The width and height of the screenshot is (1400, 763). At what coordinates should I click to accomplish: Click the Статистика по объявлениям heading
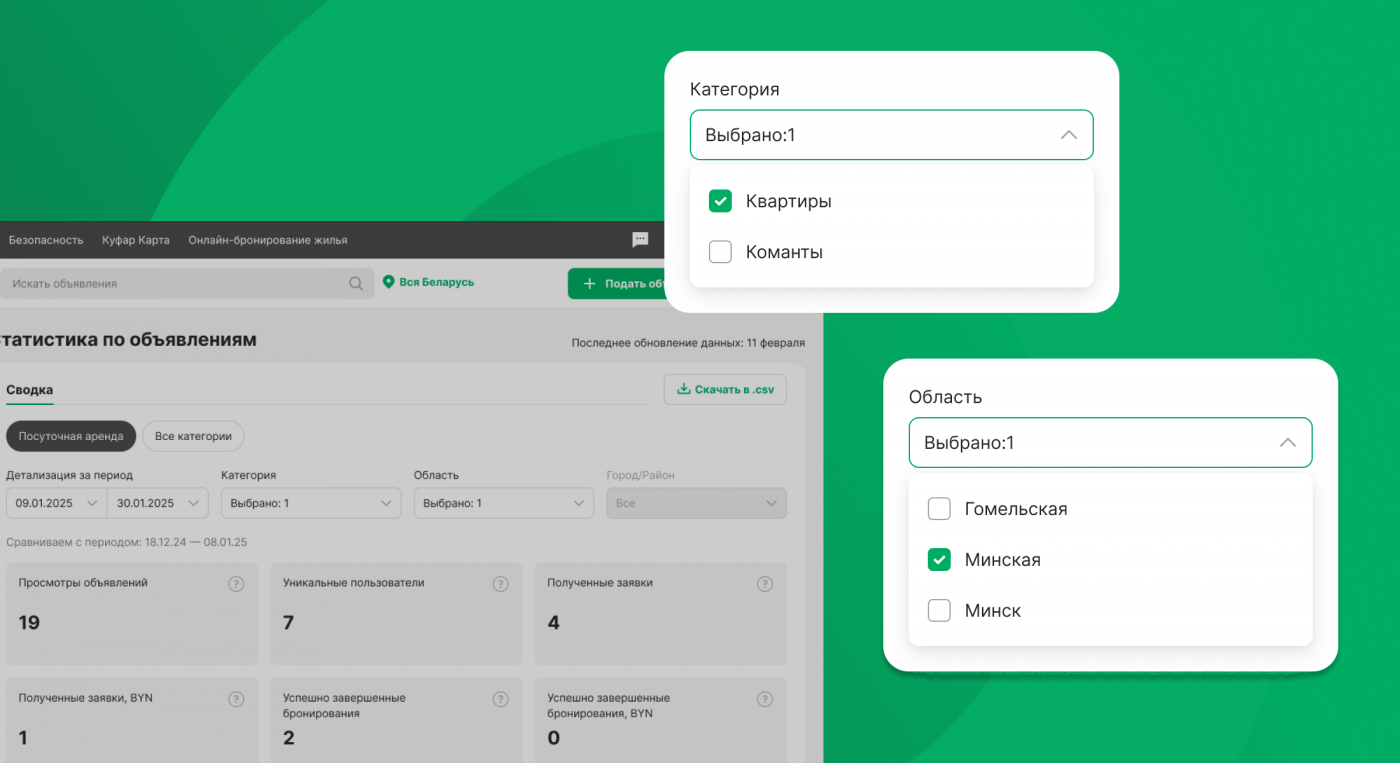[128, 340]
